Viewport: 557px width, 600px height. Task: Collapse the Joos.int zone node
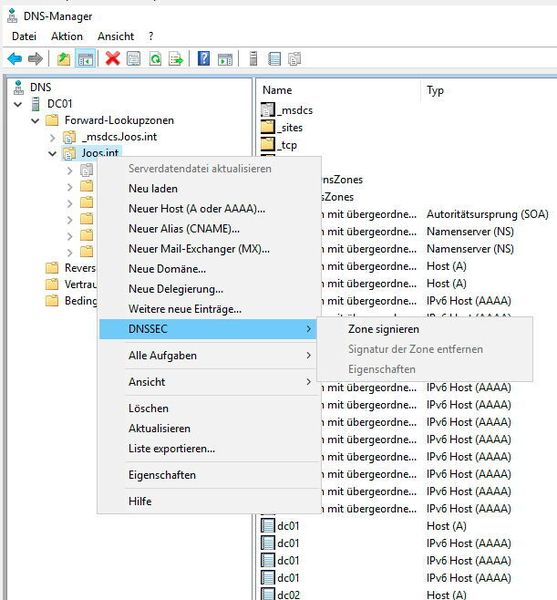[52, 154]
